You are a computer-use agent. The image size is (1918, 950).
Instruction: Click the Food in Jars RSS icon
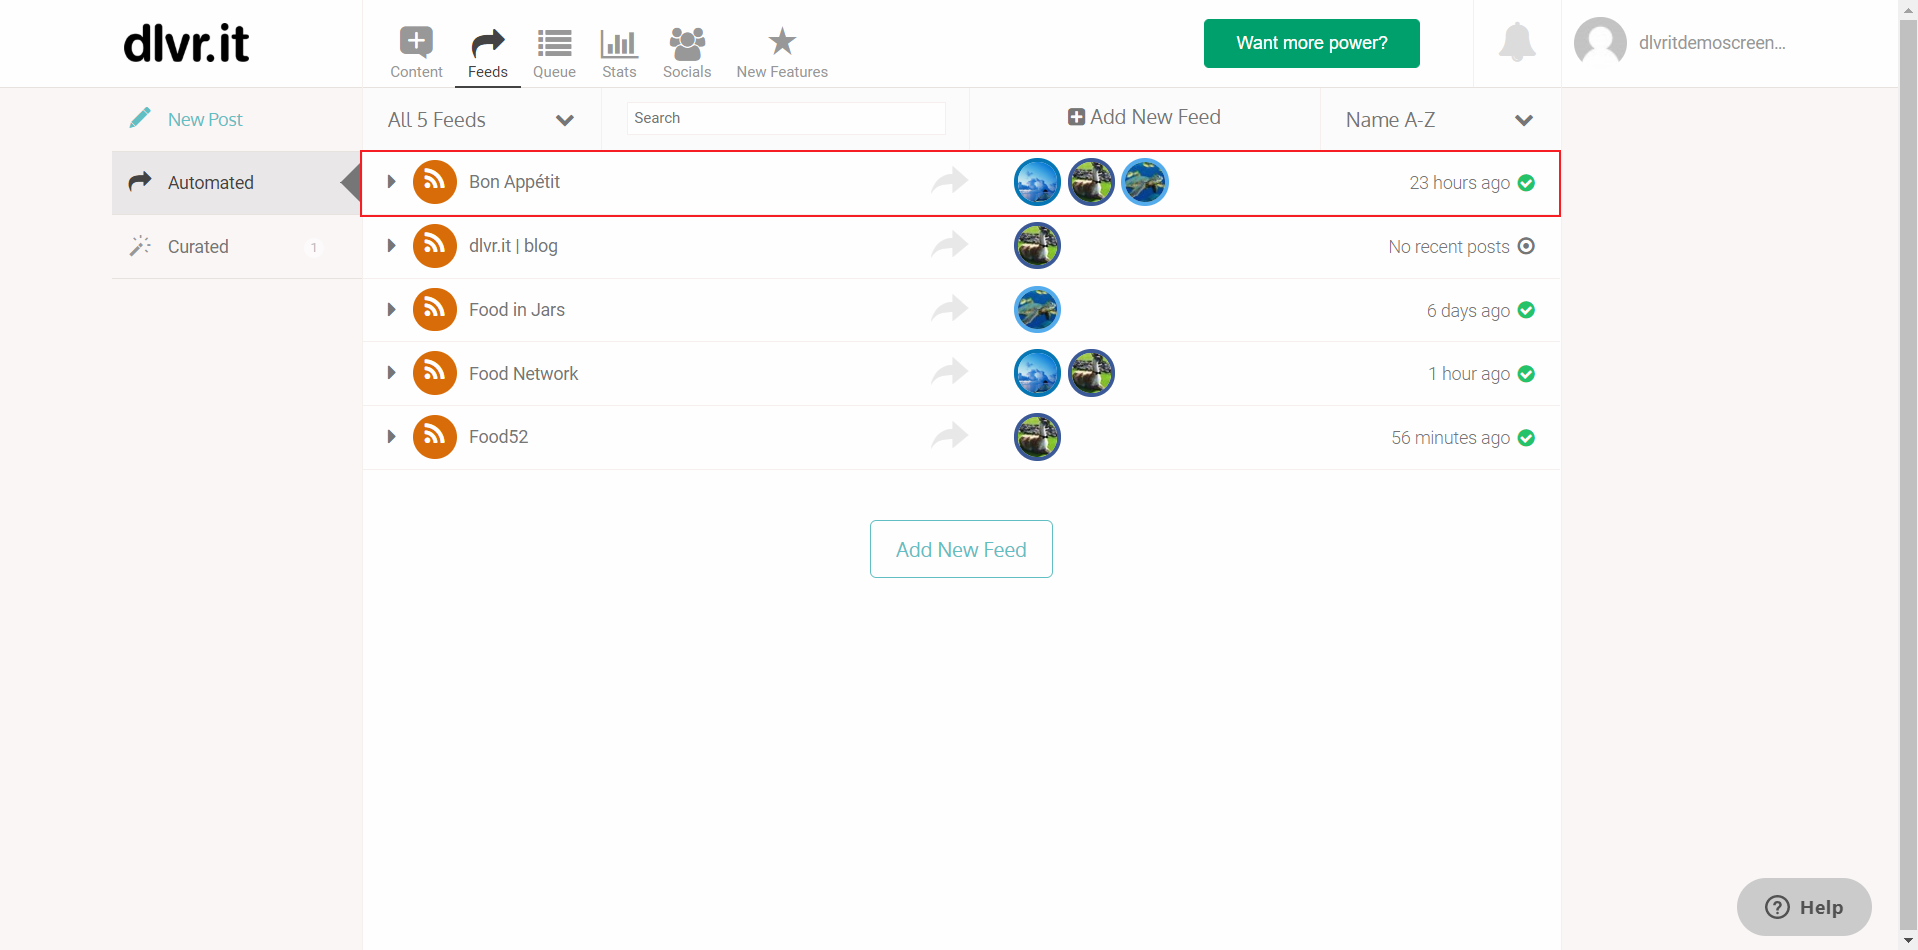(x=435, y=310)
